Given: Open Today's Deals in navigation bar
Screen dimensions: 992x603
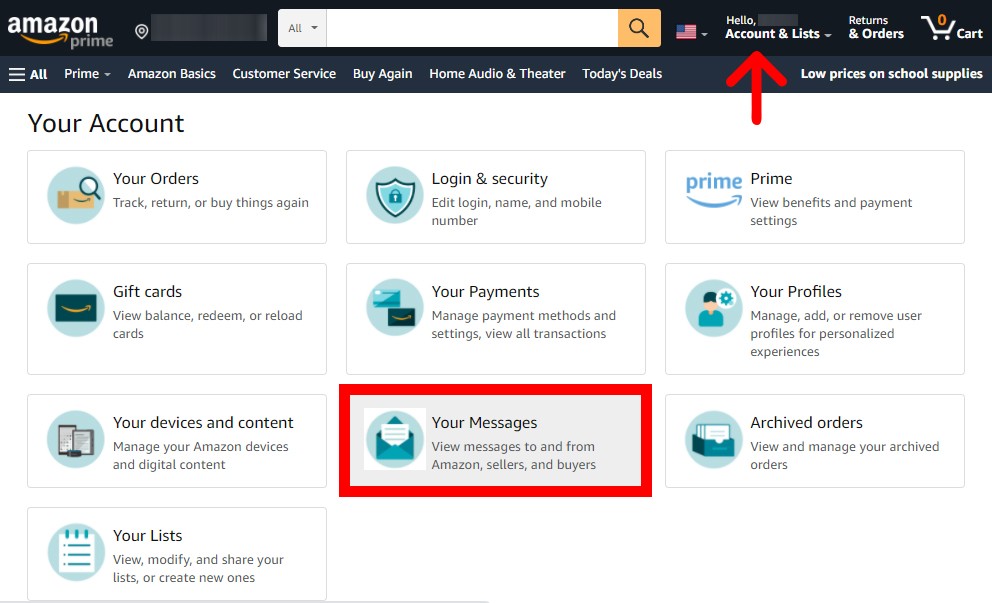Looking at the screenshot, I should tap(622, 74).
